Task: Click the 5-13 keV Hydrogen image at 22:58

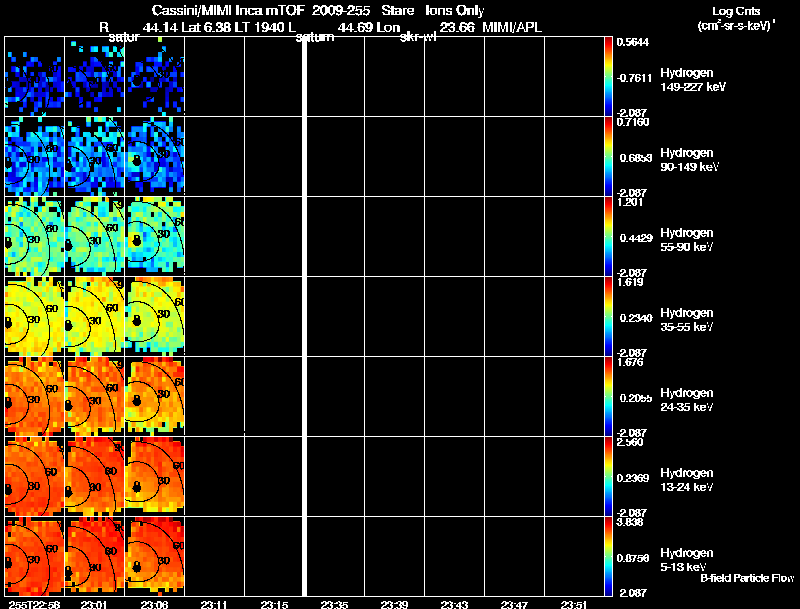Action: point(34,556)
